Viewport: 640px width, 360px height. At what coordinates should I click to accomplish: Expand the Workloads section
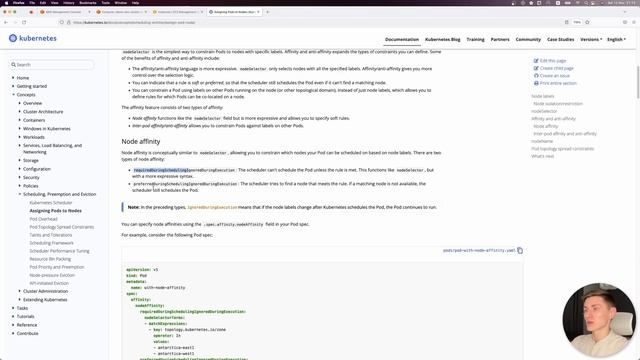pos(20,137)
